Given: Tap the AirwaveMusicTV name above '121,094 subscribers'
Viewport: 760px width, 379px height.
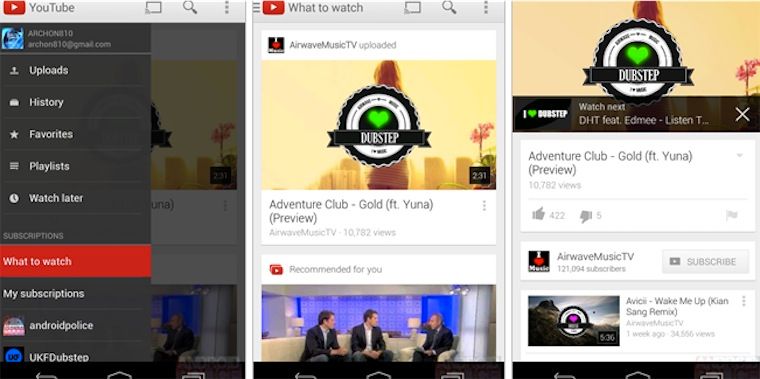Looking at the screenshot, I should click(595, 256).
